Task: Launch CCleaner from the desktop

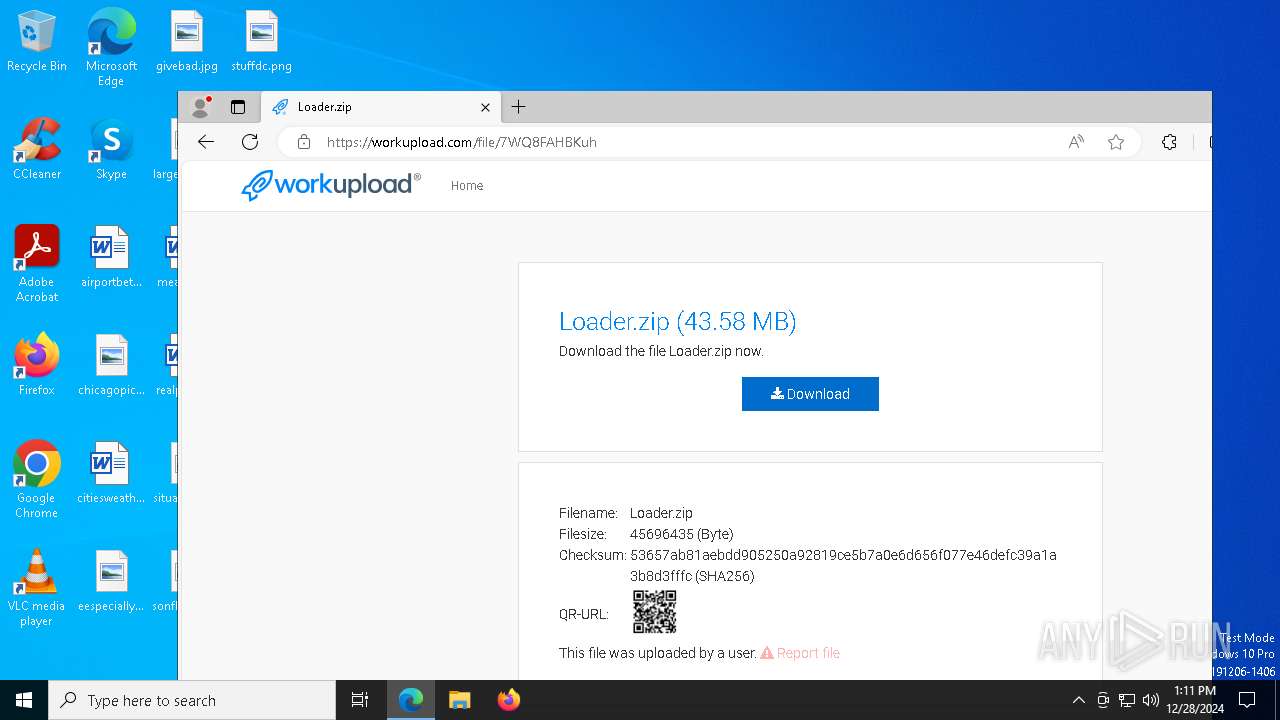Action: 37,148
